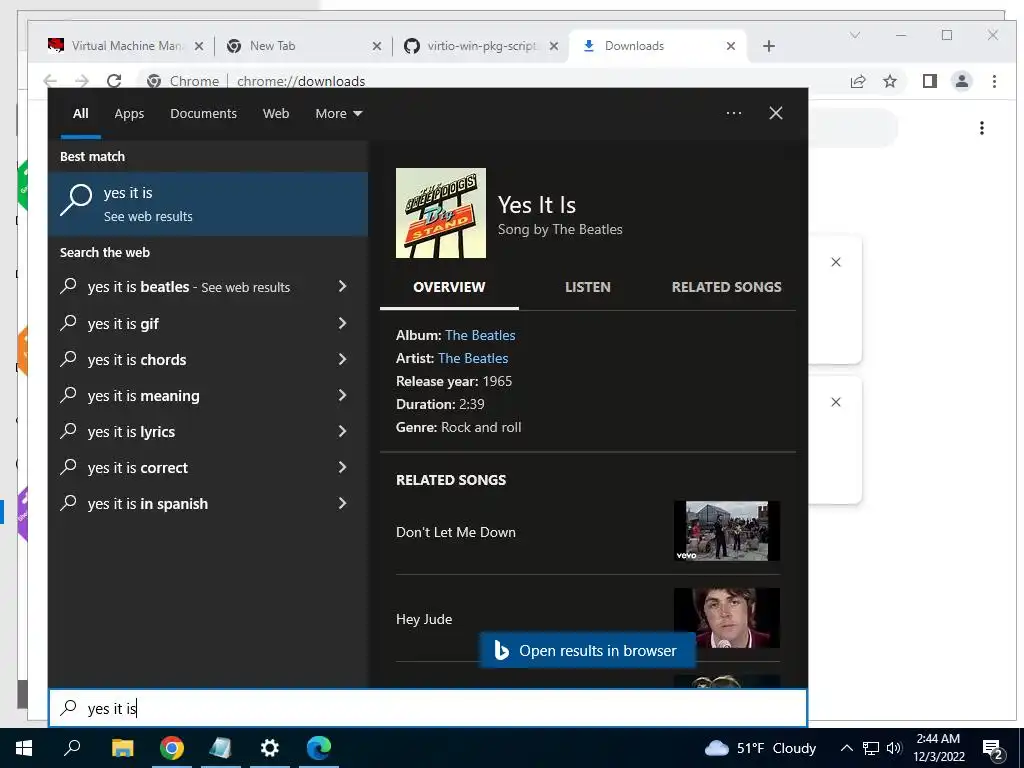
Task: Open the RELATED SONGS tab
Action: [726, 287]
